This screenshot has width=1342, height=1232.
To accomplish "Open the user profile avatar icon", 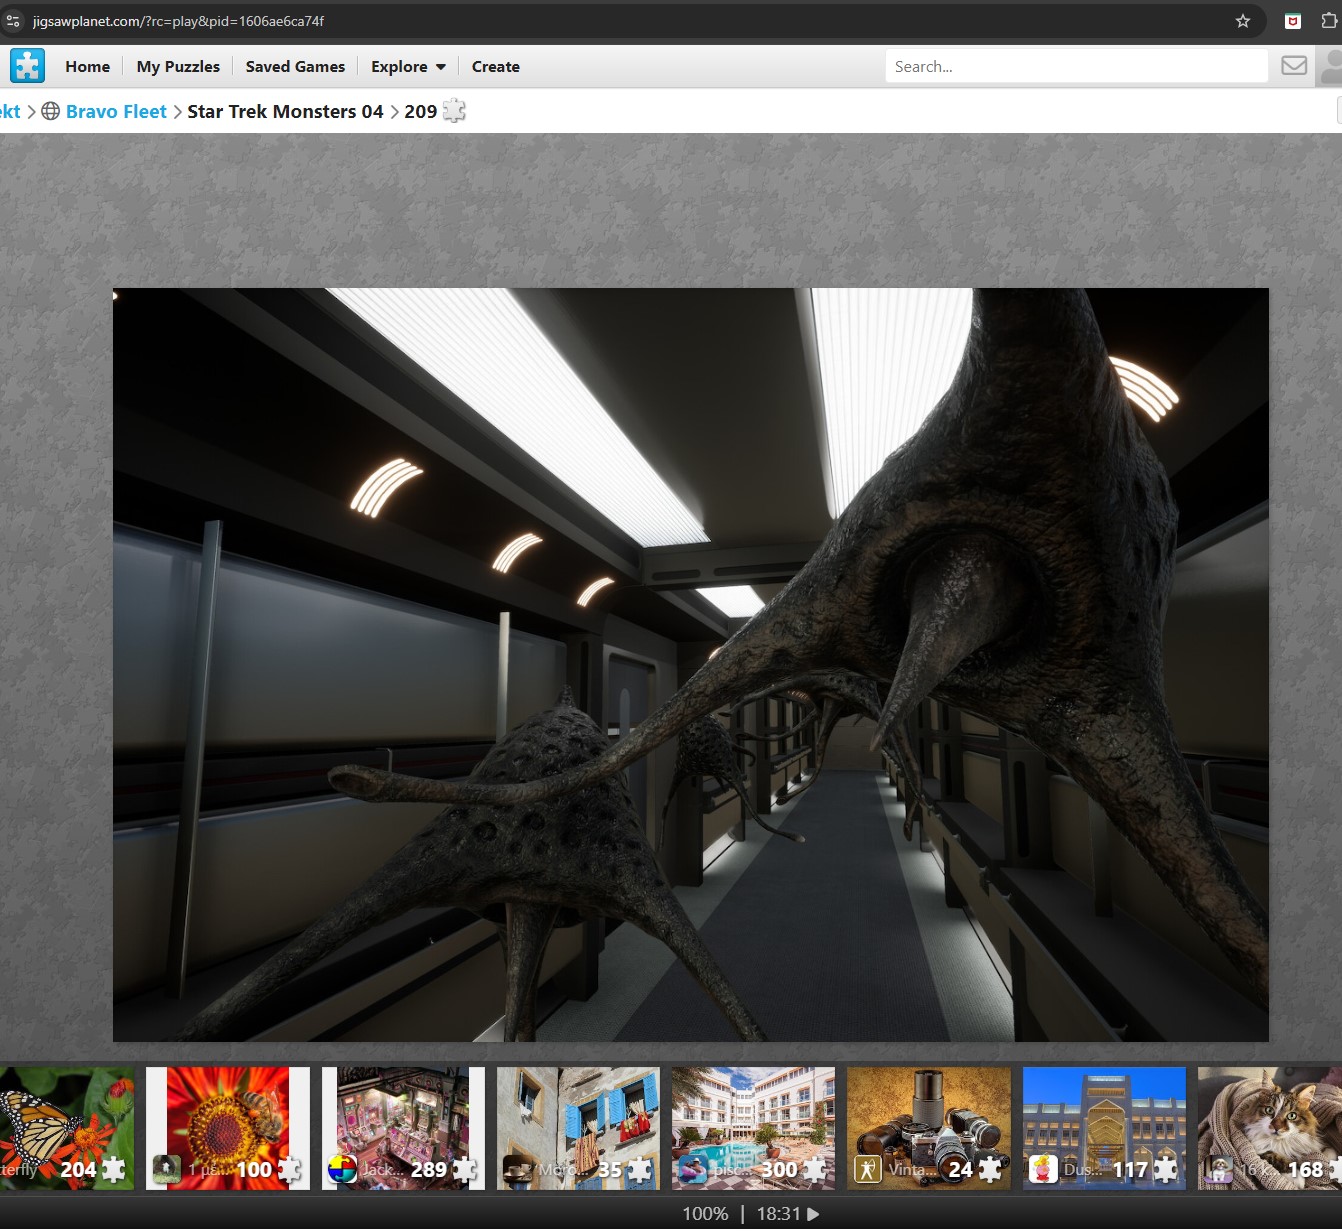I will tap(1331, 67).
